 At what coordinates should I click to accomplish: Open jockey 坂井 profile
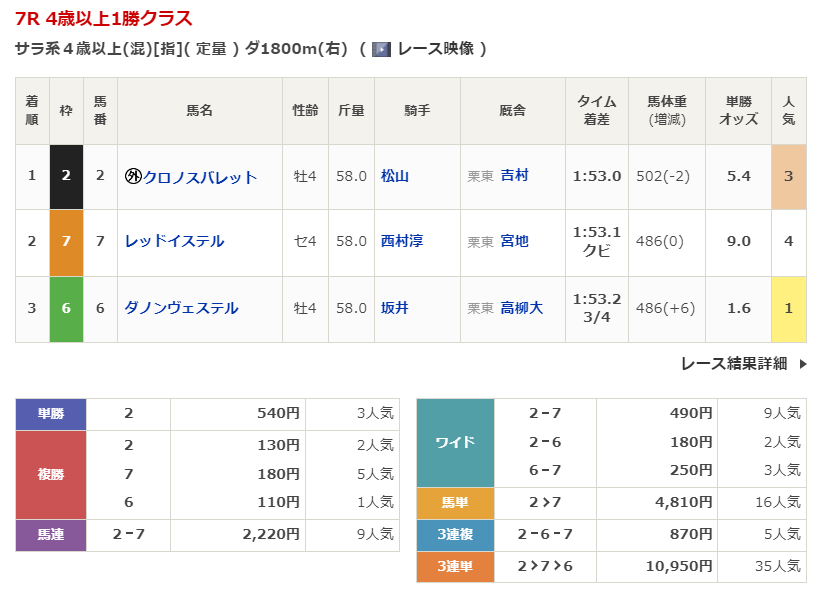click(395, 308)
